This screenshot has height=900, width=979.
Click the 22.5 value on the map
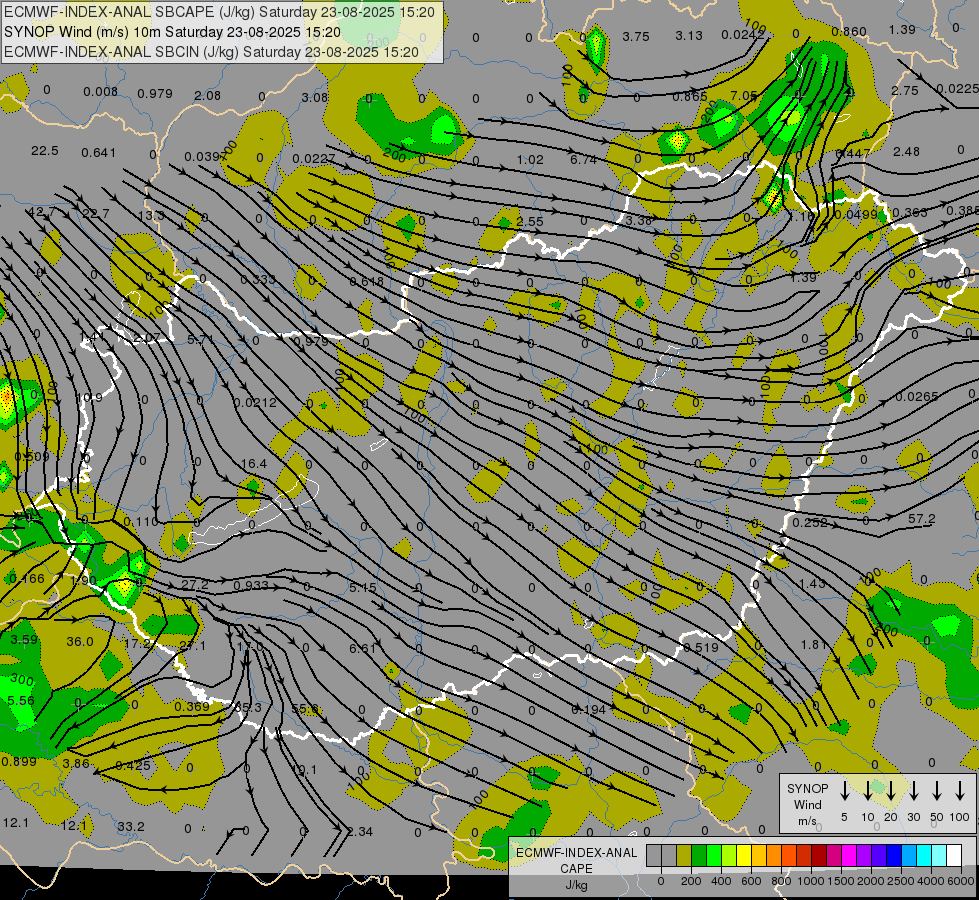tap(45, 151)
